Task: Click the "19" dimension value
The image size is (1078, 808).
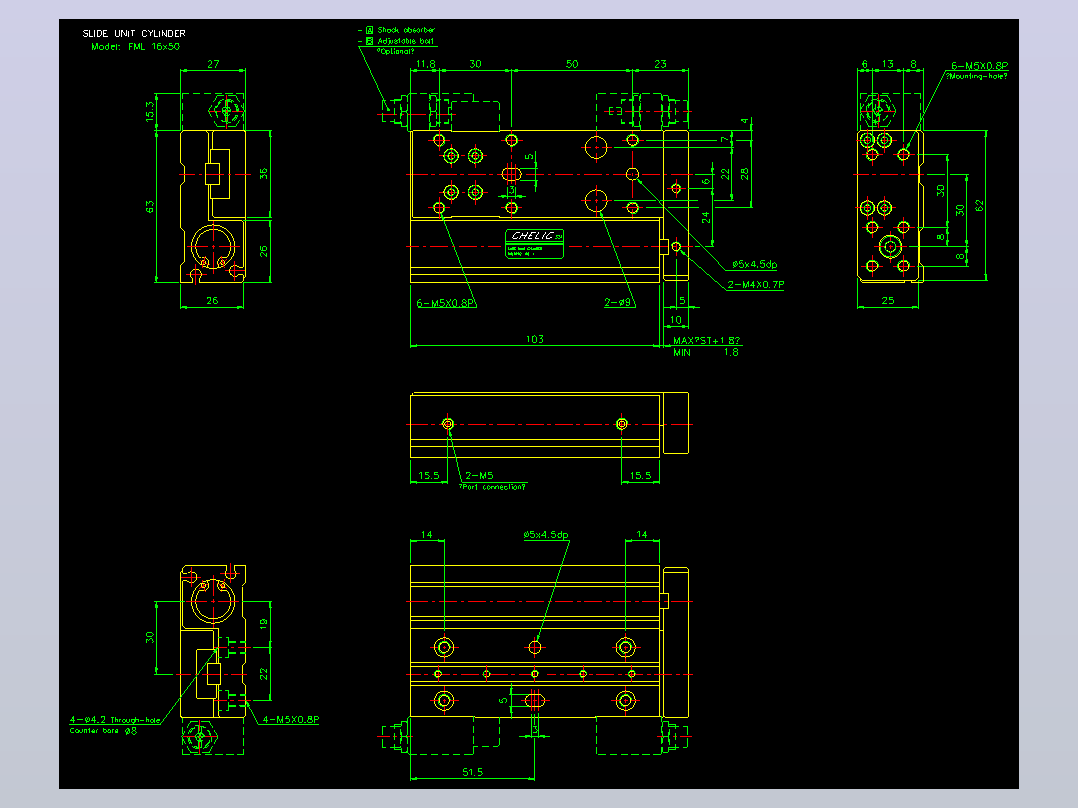Action: coord(264,624)
